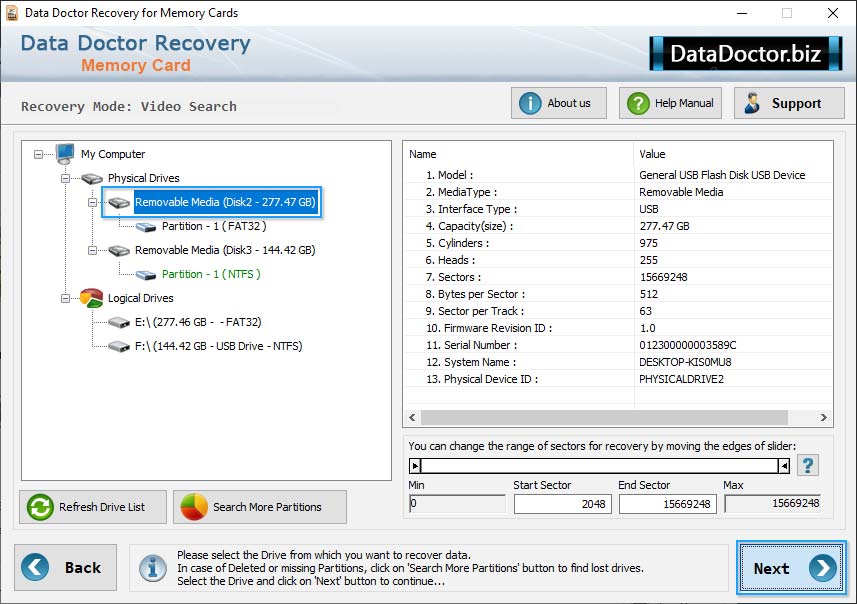This screenshot has height=604, width=857.
Task: Click the 'General USB Flash Disk USB Device' value
Action: 722,175
